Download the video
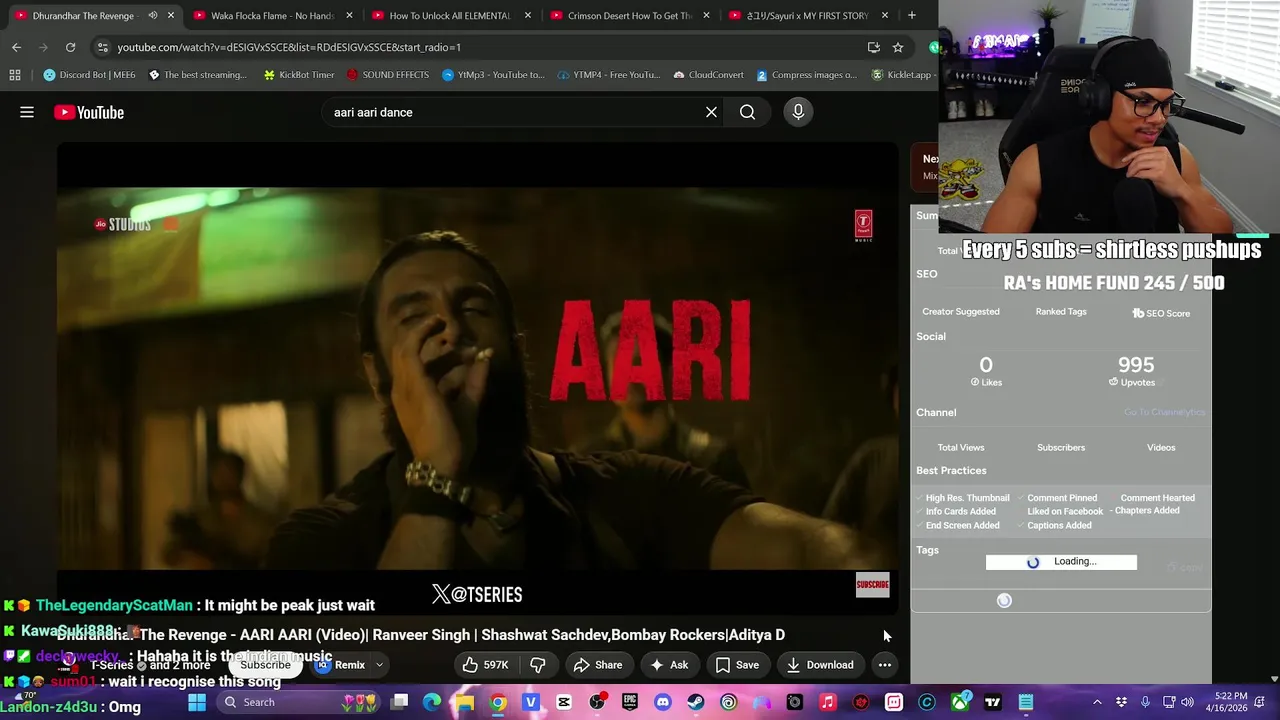 pos(820,665)
